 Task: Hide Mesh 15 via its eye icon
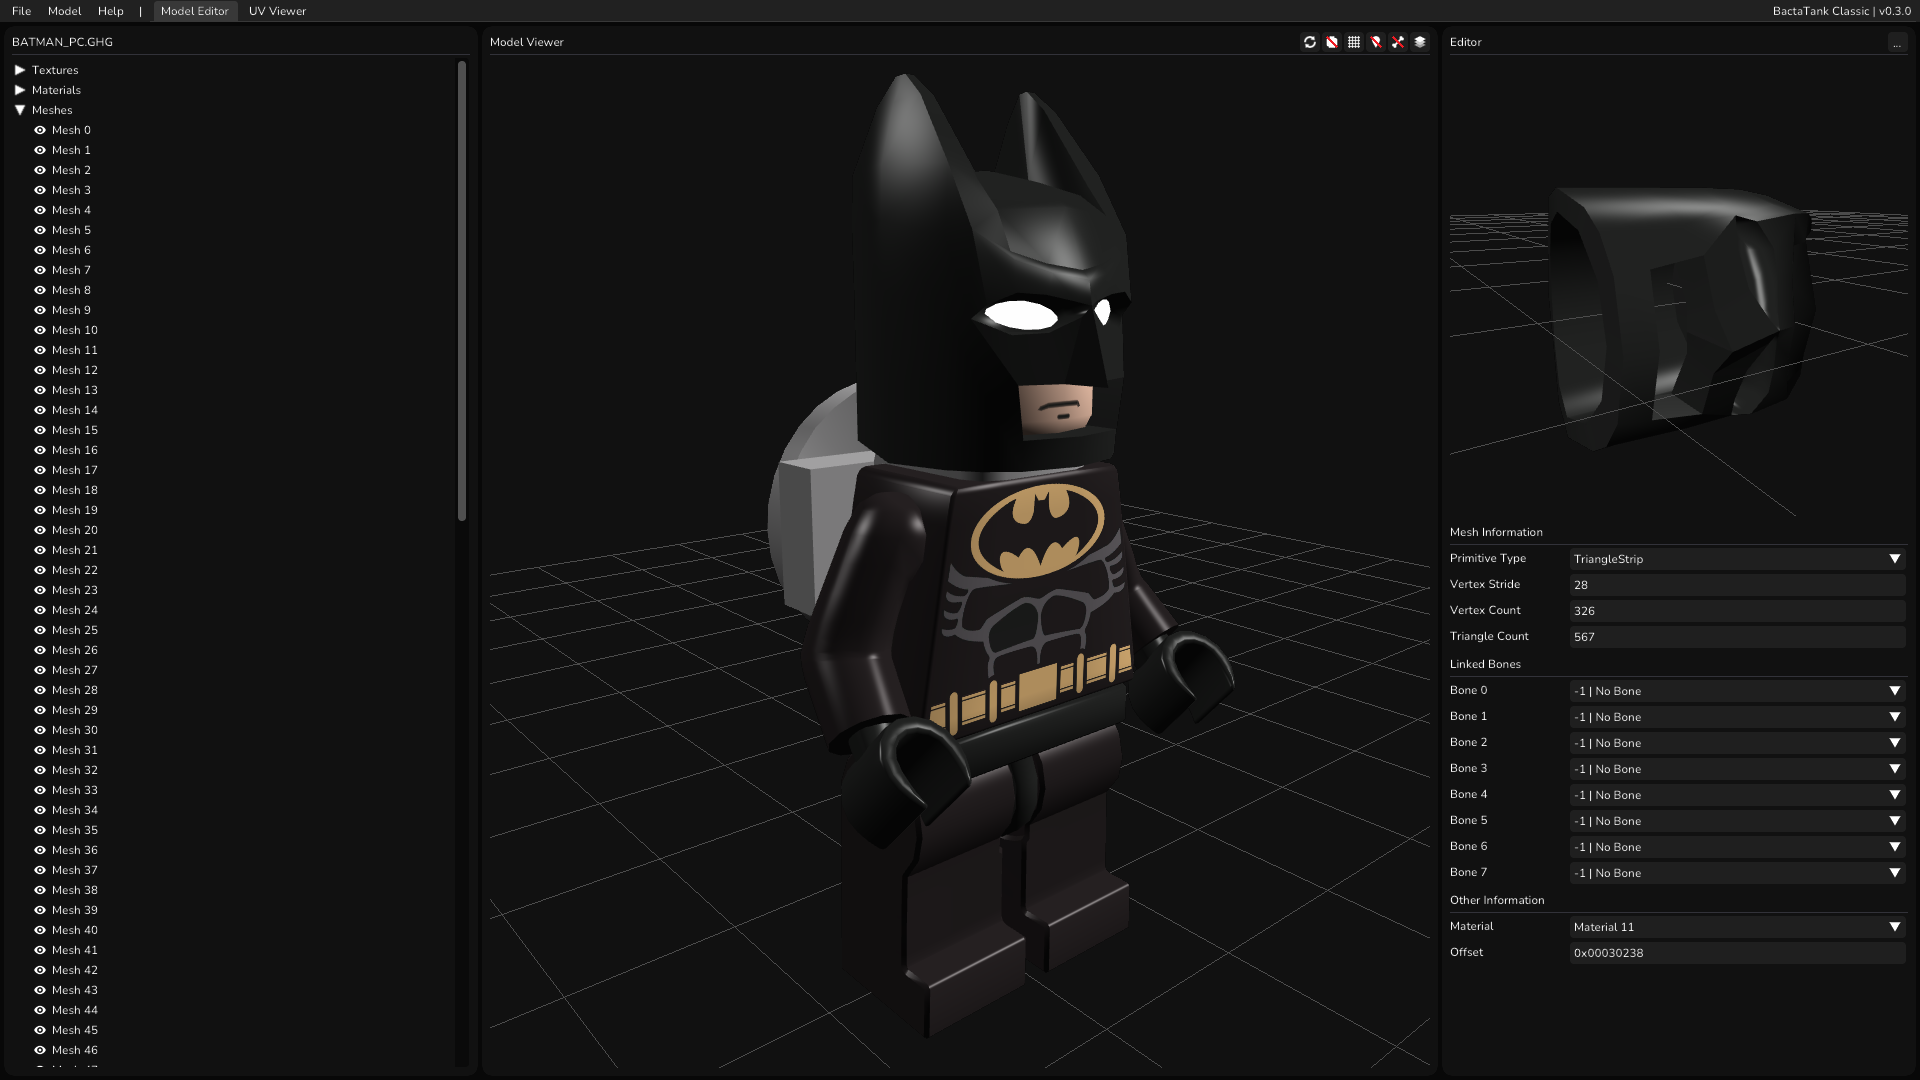(x=40, y=430)
